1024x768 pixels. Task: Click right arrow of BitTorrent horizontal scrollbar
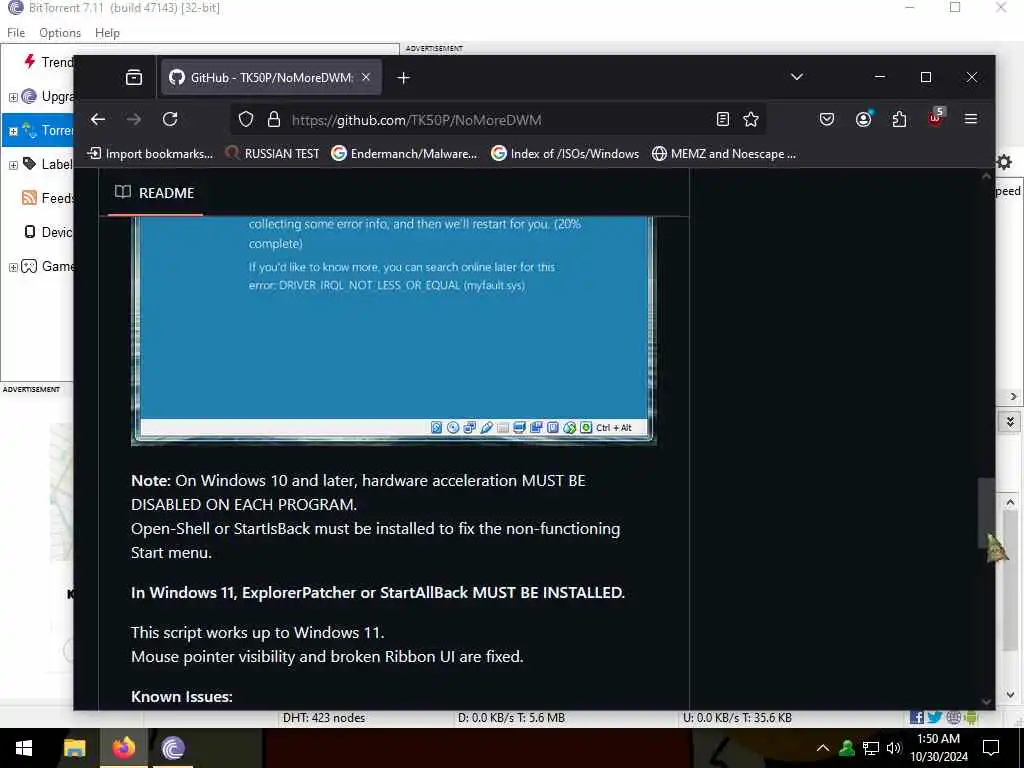click(1014, 396)
